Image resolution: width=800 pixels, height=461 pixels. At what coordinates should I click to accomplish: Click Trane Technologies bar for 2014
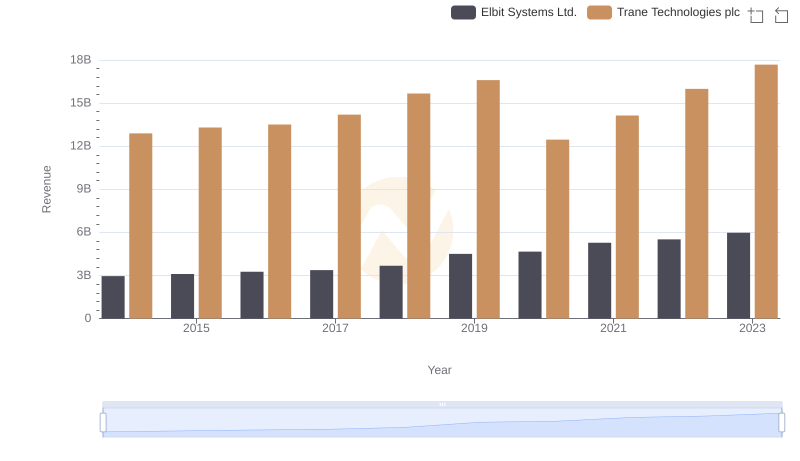pyautogui.click(x=141, y=226)
